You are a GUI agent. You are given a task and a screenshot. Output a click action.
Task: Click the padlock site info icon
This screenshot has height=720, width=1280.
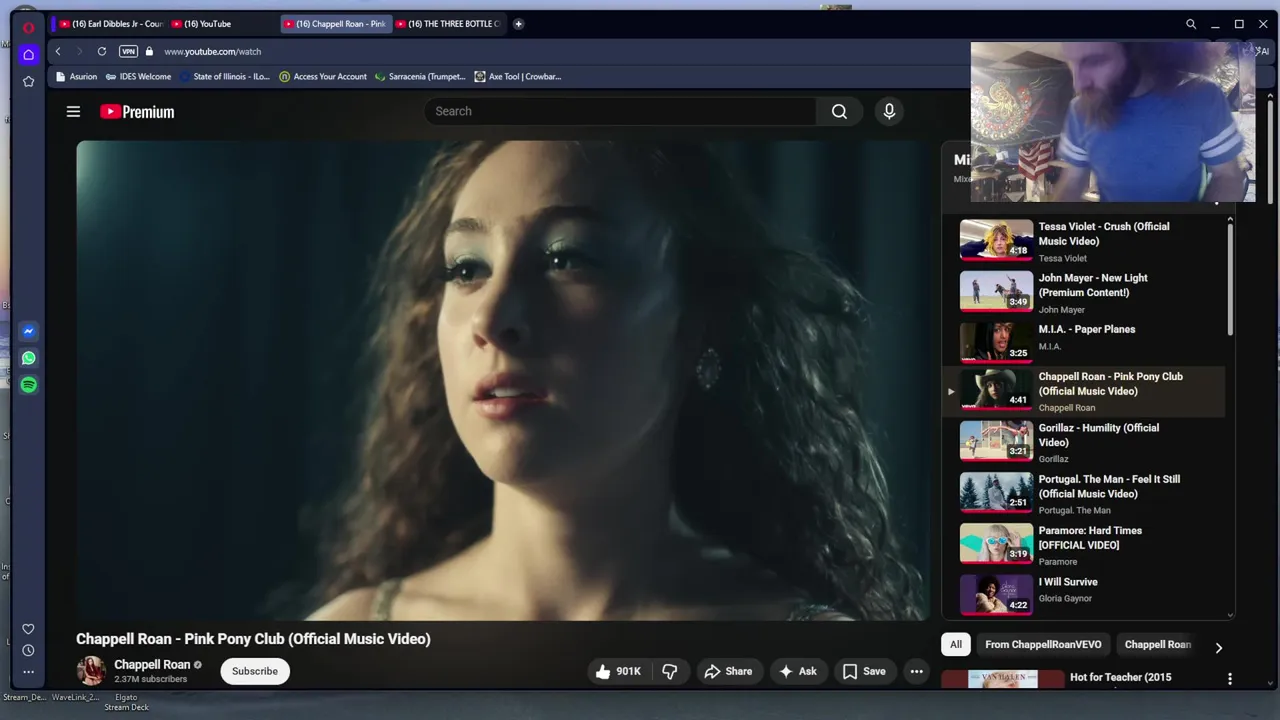coord(150,51)
